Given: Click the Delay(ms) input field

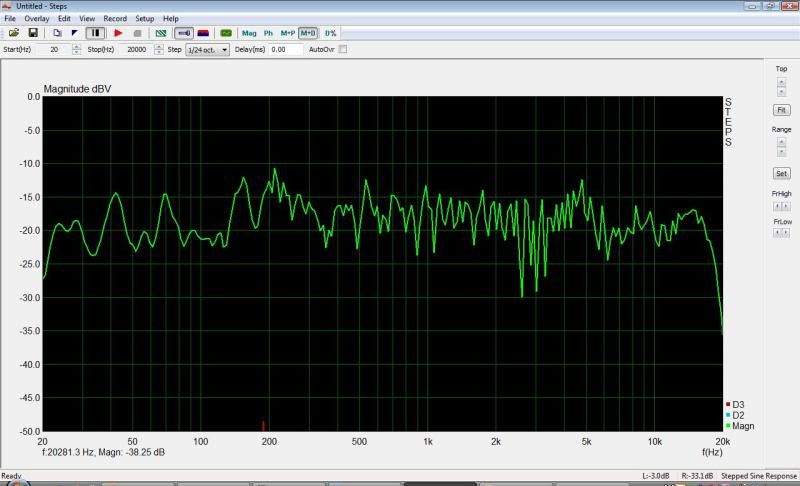Looking at the screenshot, I should (285, 49).
